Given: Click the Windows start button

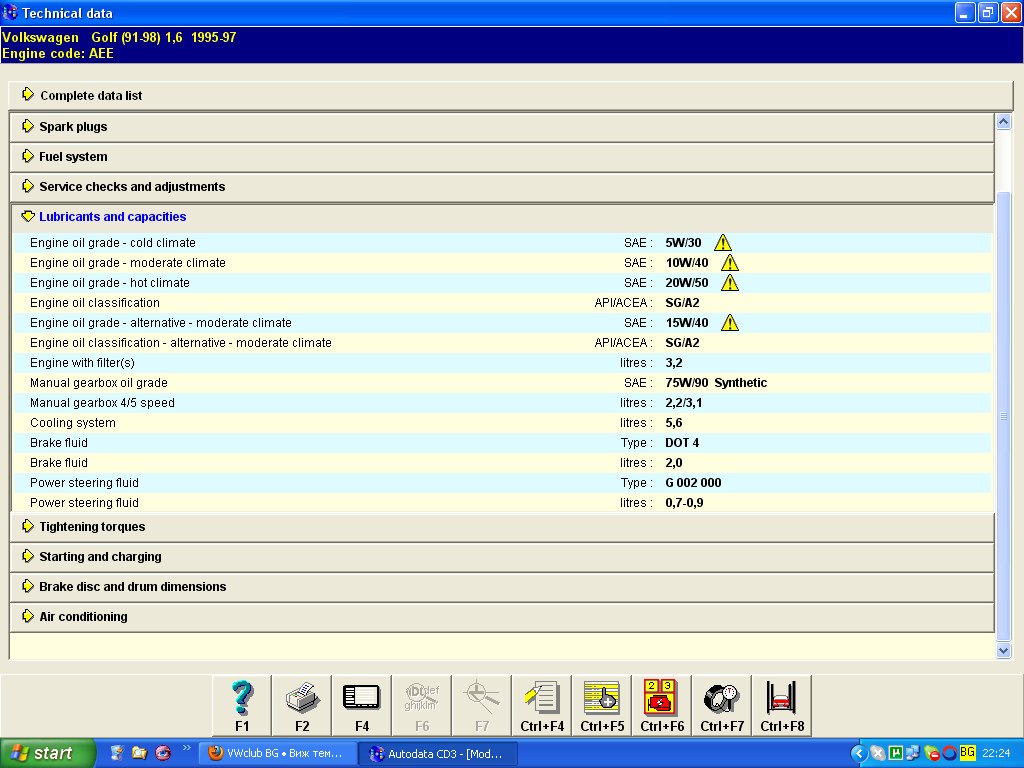Looking at the screenshot, I should (x=48, y=753).
